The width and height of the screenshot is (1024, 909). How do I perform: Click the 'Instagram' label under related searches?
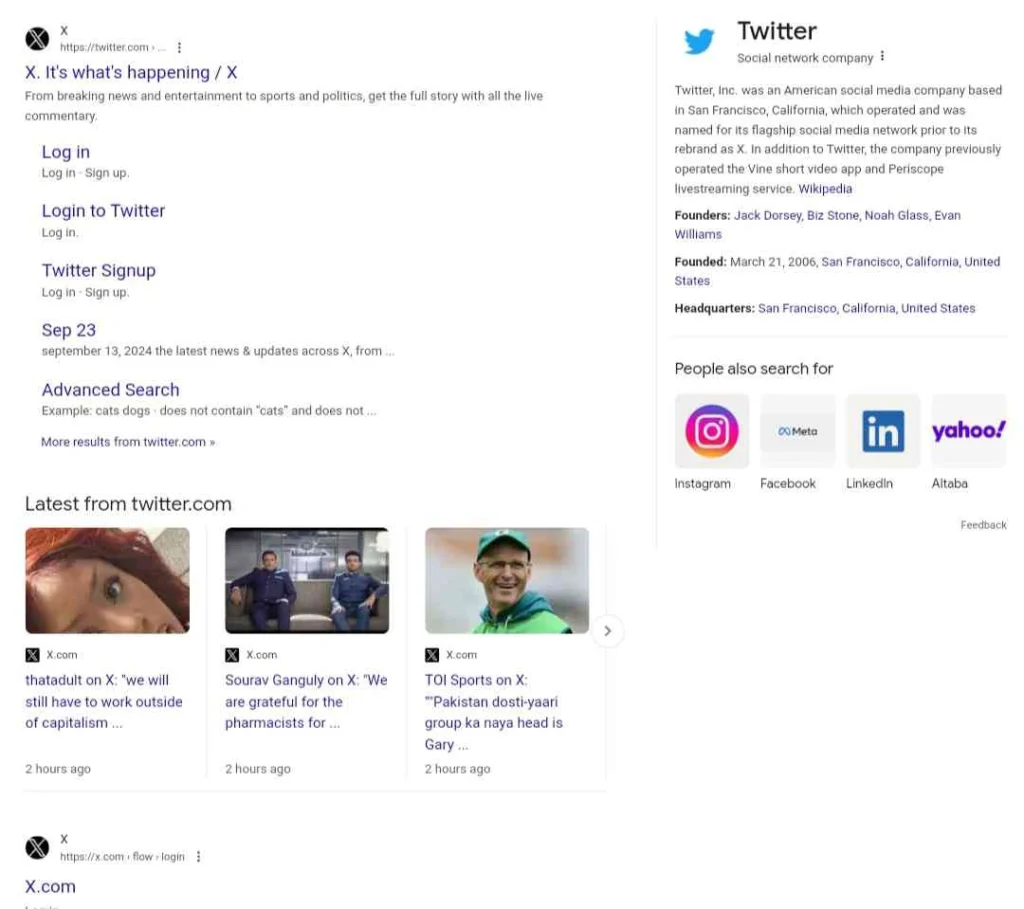point(703,484)
